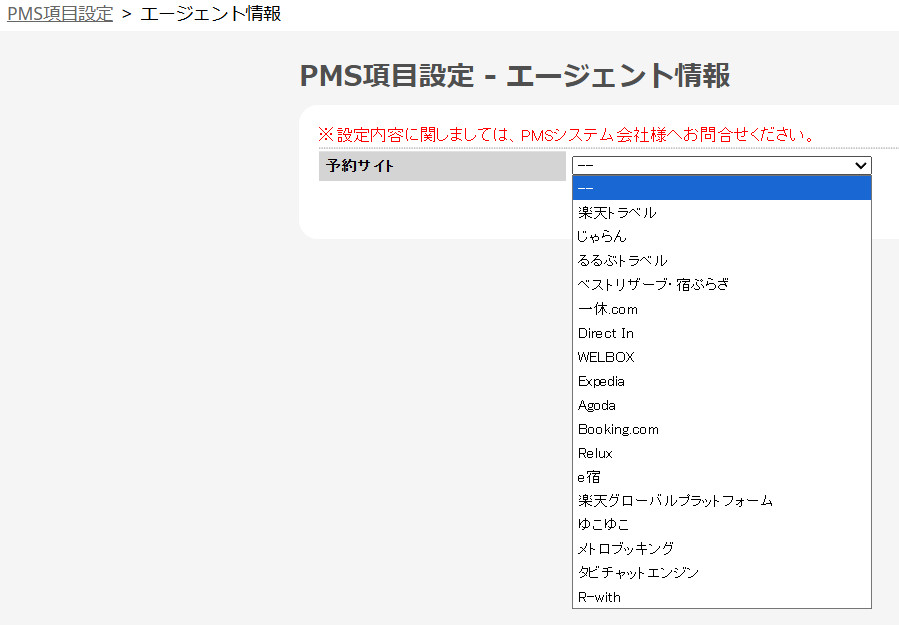Choose Booking.com in the dropdown

point(722,429)
